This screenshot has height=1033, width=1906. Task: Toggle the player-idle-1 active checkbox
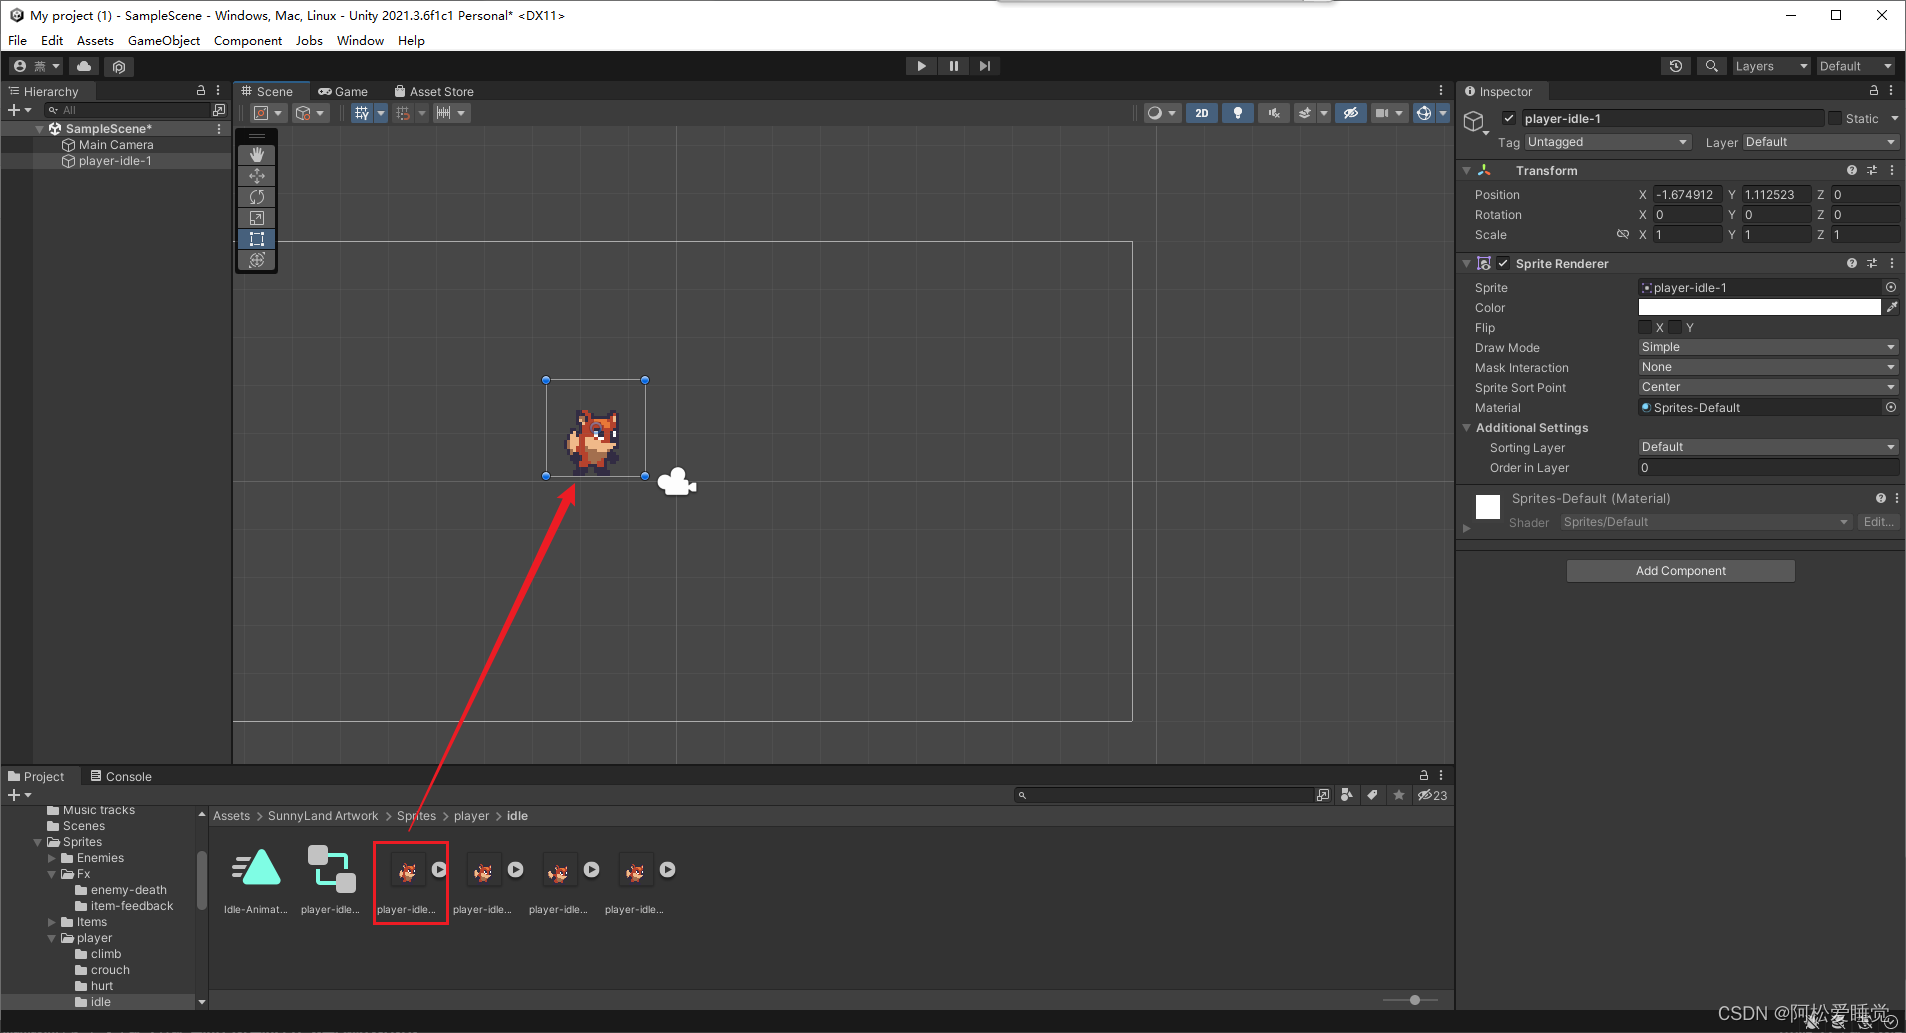click(x=1509, y=119)
